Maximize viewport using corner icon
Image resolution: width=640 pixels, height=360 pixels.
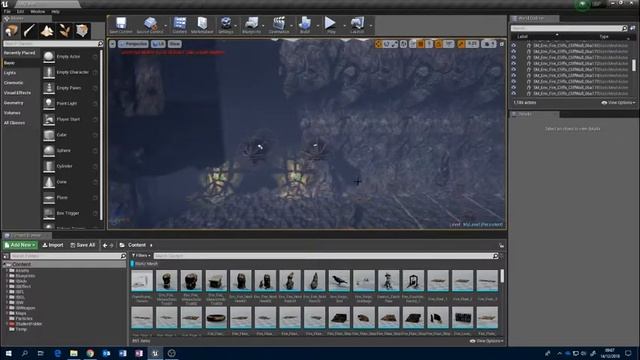click(x=502, y=44)
